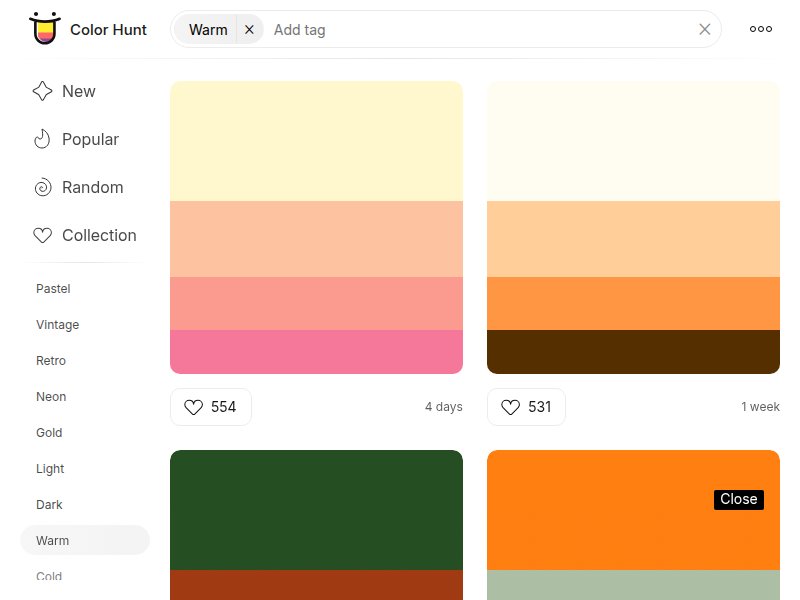Image resolution: width=800 pixels, height=600 pixels.
Task: Remove the Warm tag via its X icon
Action: [249, 29]
